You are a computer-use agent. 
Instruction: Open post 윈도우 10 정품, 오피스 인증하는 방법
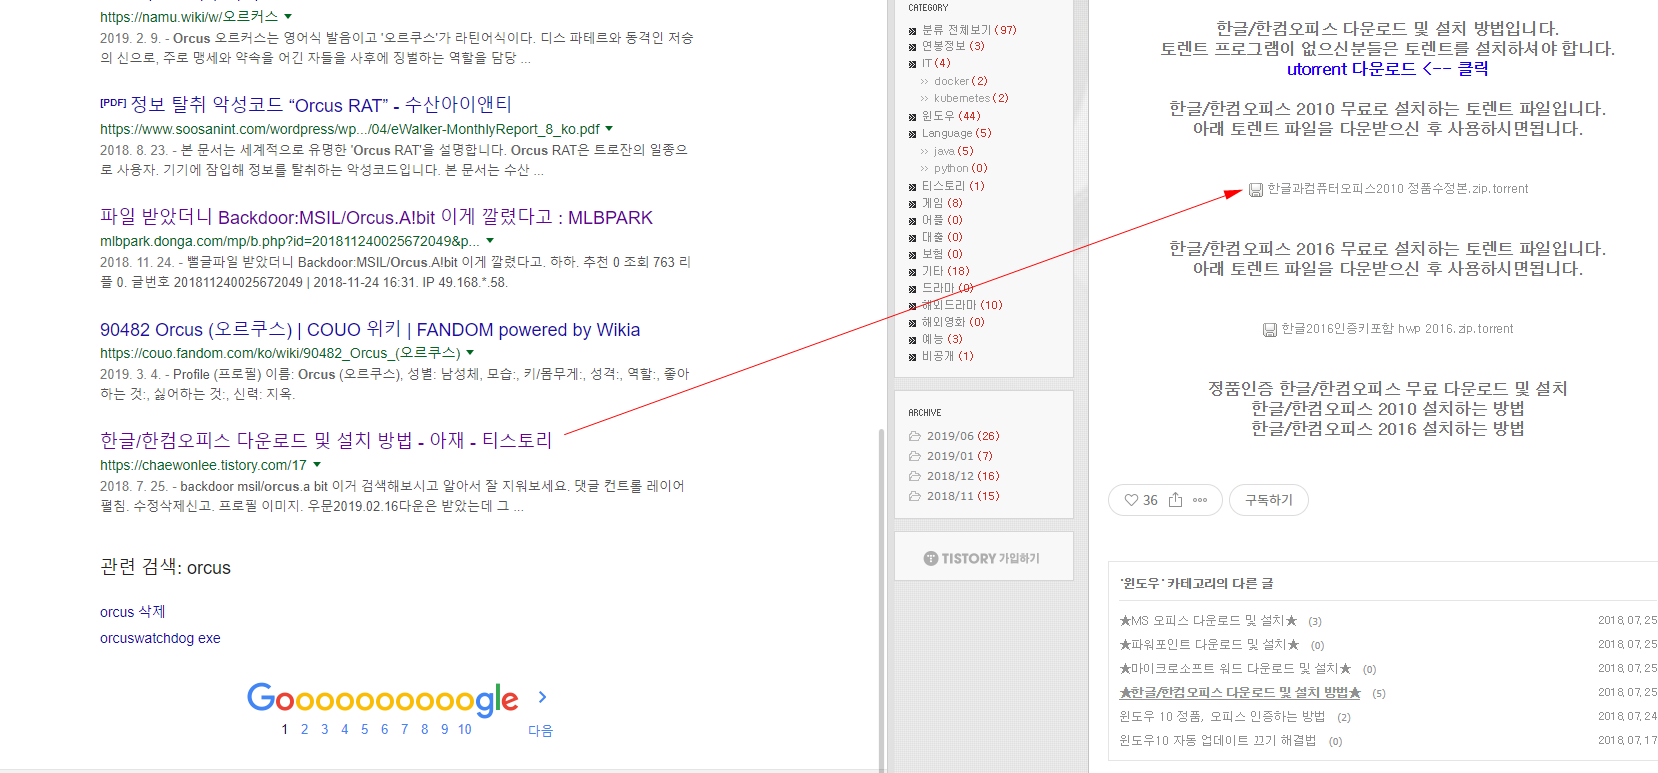(1222, 717)
